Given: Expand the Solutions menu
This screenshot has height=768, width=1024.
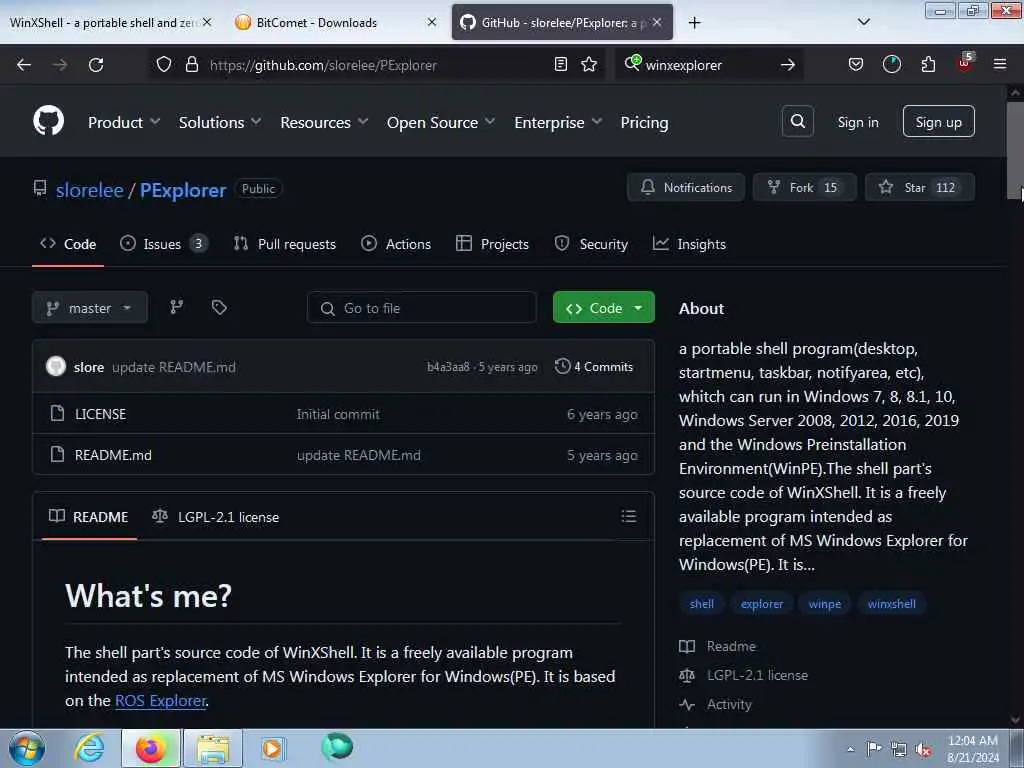Looking at the screenshot, I should pyautogui.click(x=220, y=122).
